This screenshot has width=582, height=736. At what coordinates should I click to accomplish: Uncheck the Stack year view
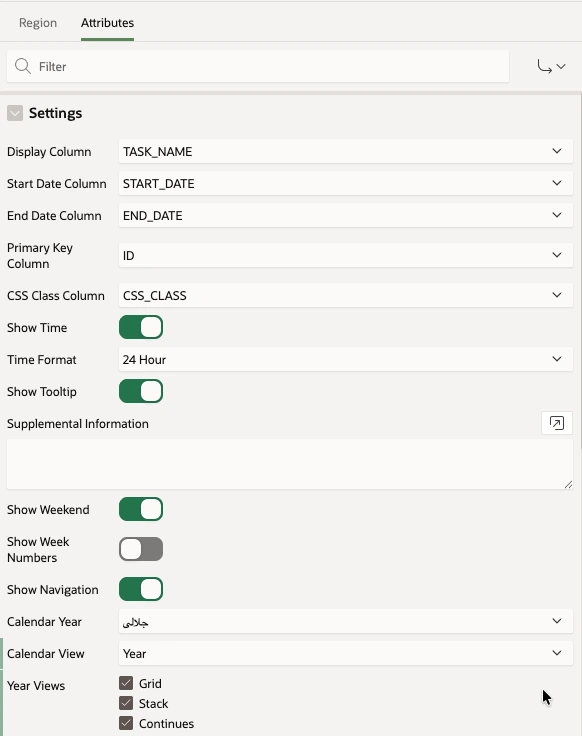pyautogui.click(x=126, y=703)
